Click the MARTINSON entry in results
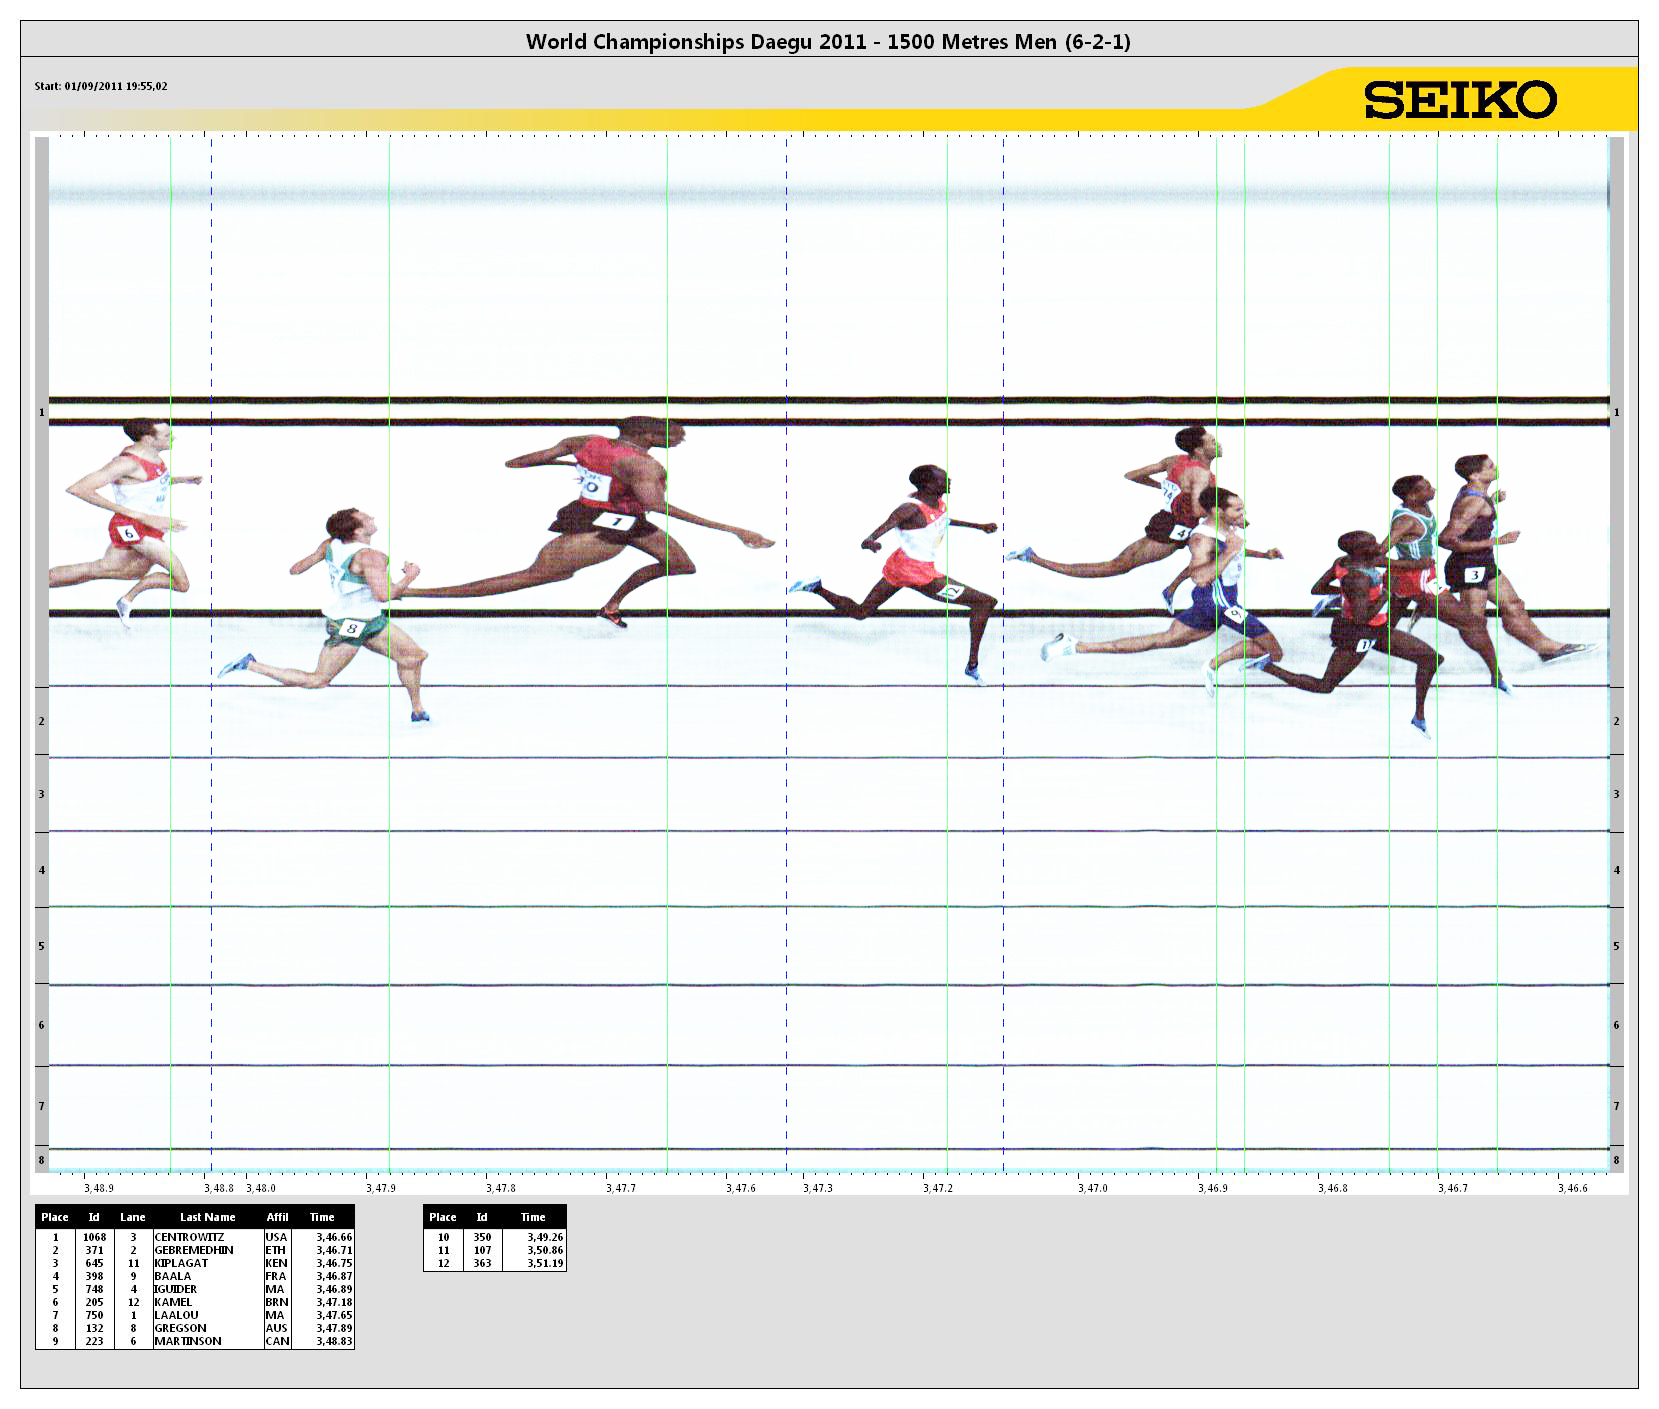The image size is (1659, 1409). (188, 1341)
